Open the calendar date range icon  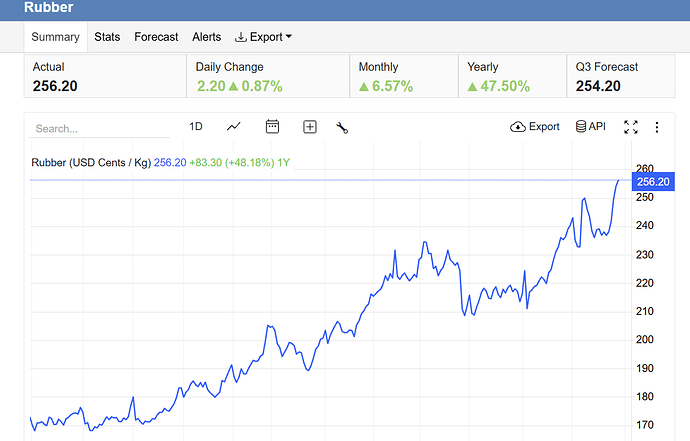(272, 127)
